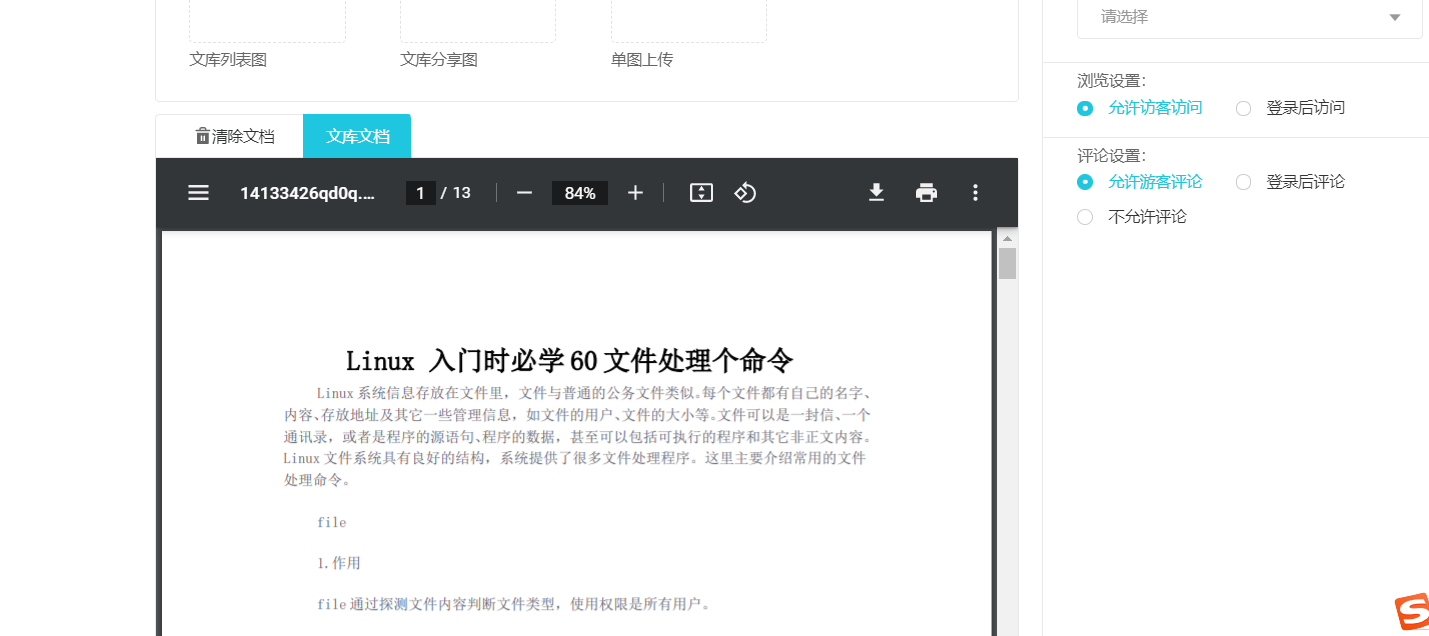Click the 84% zoom level field
Viewport: 1429px width, 636px height.
pyautogui.click(x=580, y=193)
